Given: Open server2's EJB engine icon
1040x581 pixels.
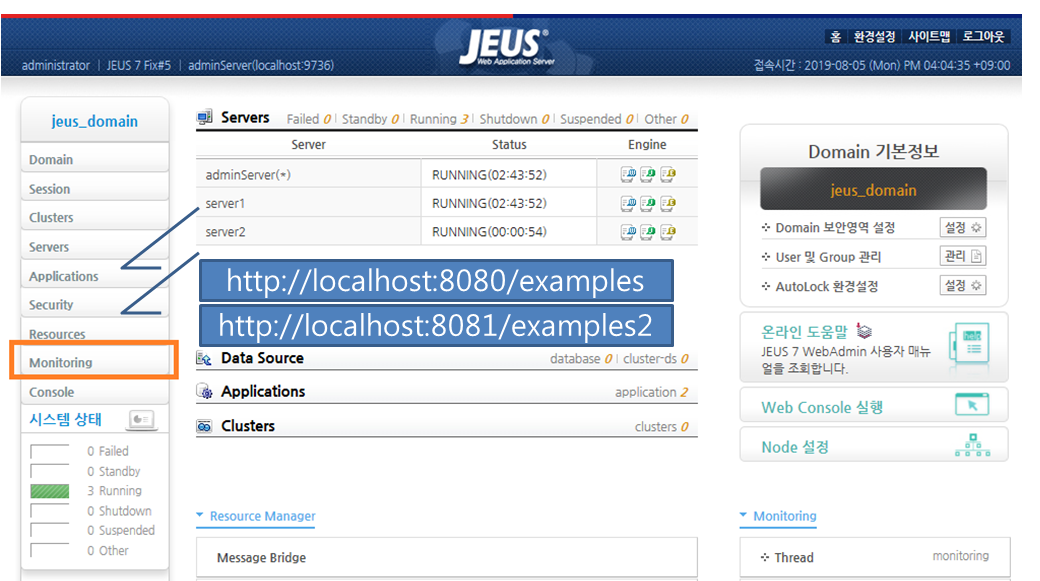Looking at the screenshot, I should coord(668,231).
